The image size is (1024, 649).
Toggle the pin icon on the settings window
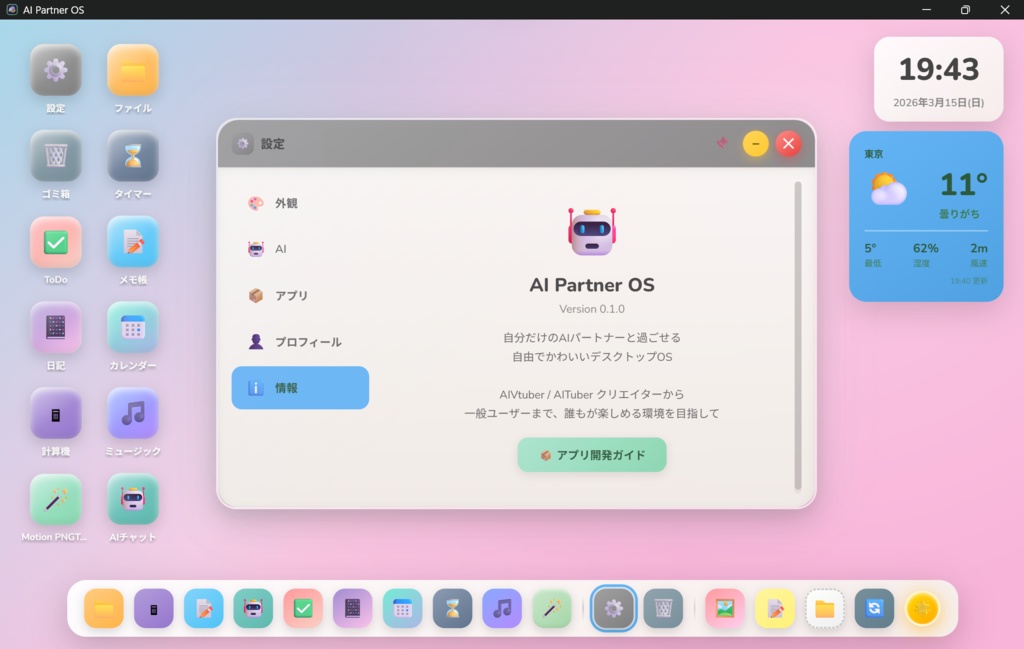tap(721, 143)
